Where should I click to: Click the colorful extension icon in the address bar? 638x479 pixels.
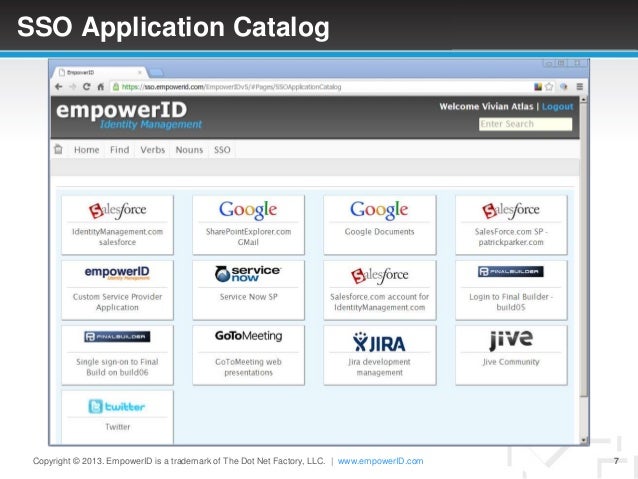pyautogui.click(x=538, y=87)
